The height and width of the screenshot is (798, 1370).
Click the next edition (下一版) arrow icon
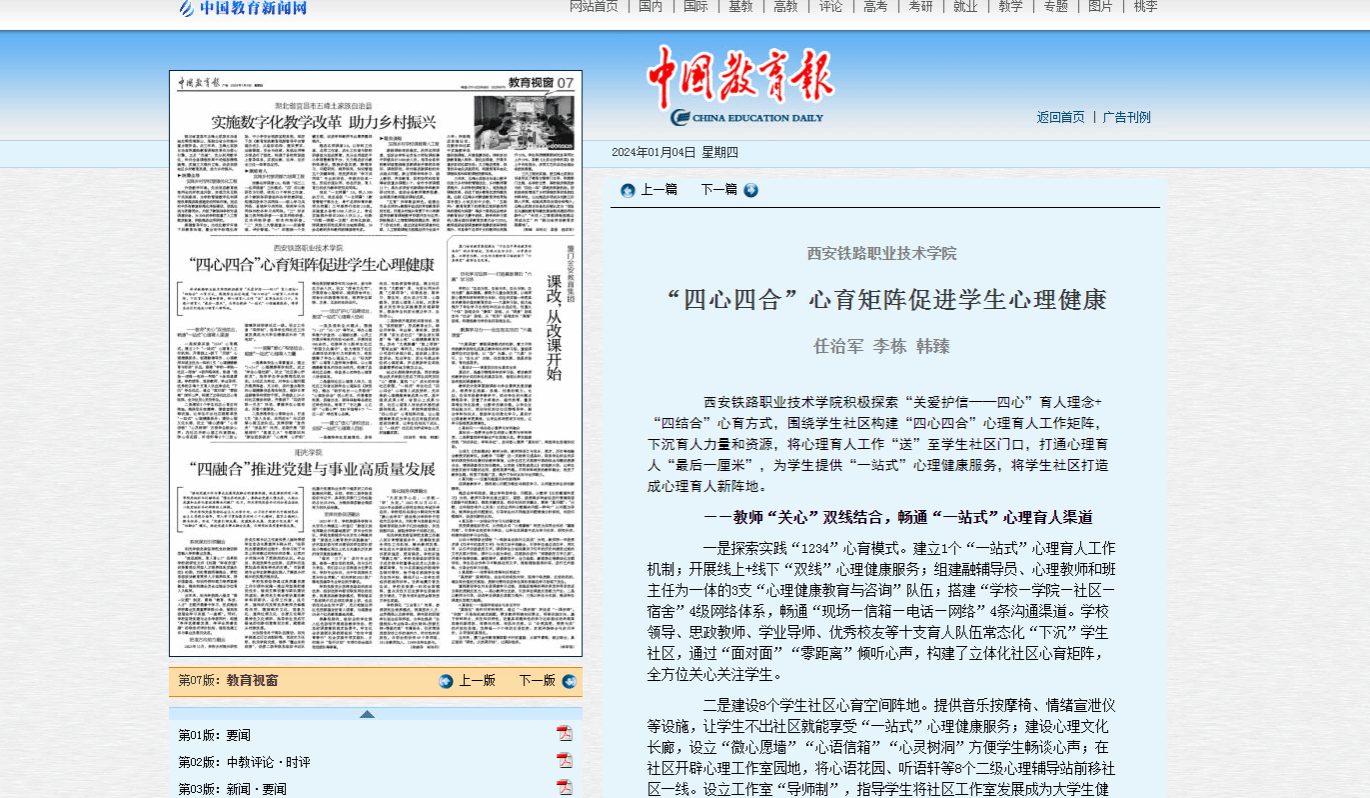(569, 681)
